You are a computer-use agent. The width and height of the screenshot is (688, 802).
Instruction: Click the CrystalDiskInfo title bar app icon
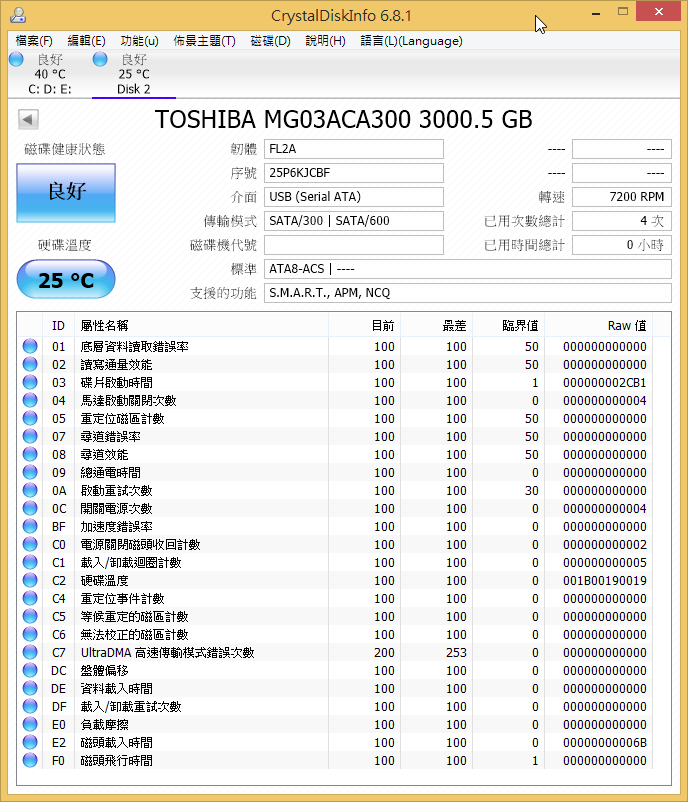click(18, 15)
